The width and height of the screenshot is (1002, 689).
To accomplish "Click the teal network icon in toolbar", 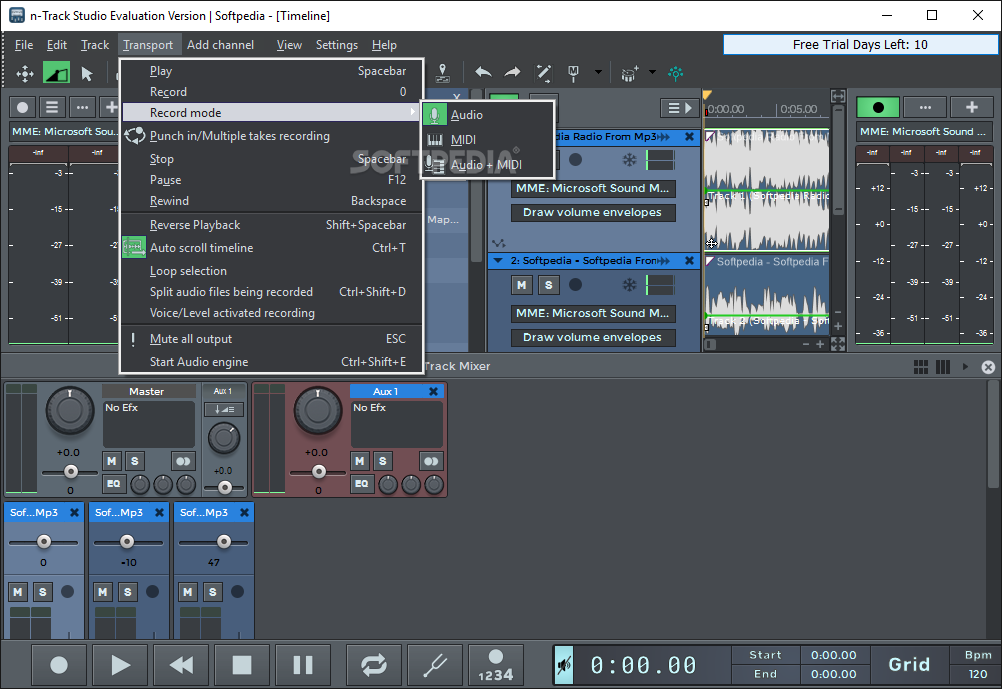I will pos(675,73).
